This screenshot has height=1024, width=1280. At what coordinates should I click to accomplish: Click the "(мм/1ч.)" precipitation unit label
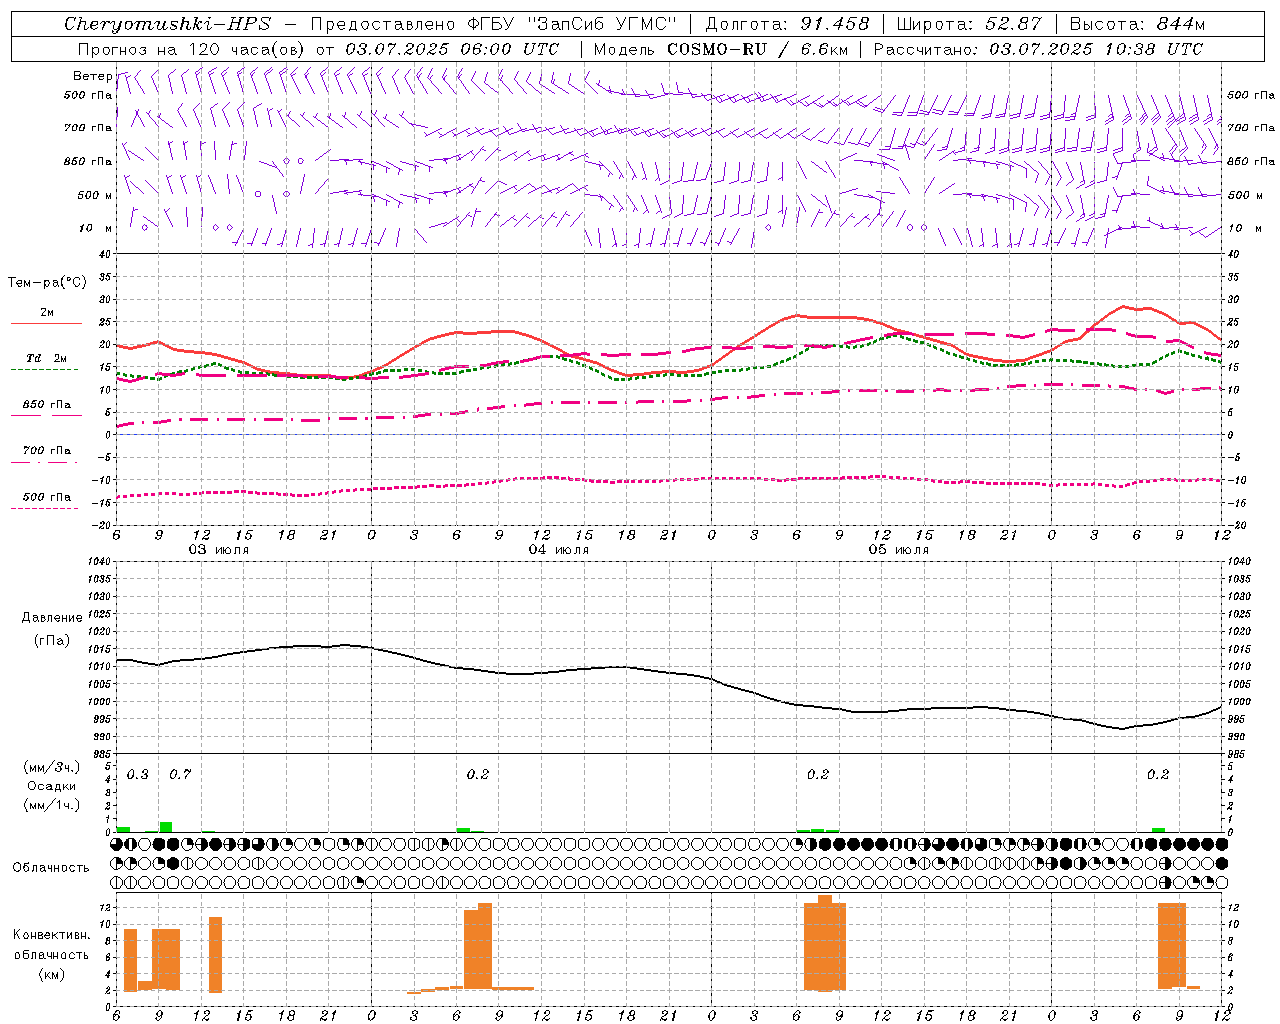[51, 805]
